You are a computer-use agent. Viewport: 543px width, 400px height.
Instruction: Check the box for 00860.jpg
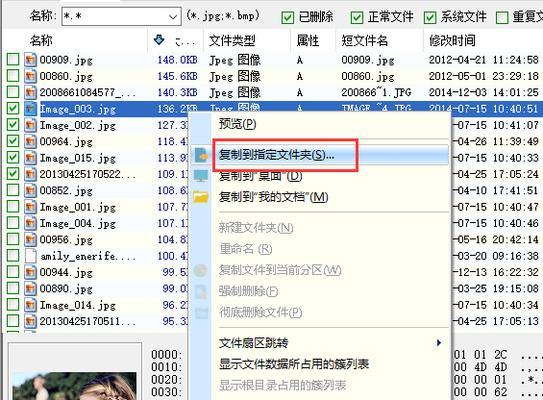pos(13,75)
